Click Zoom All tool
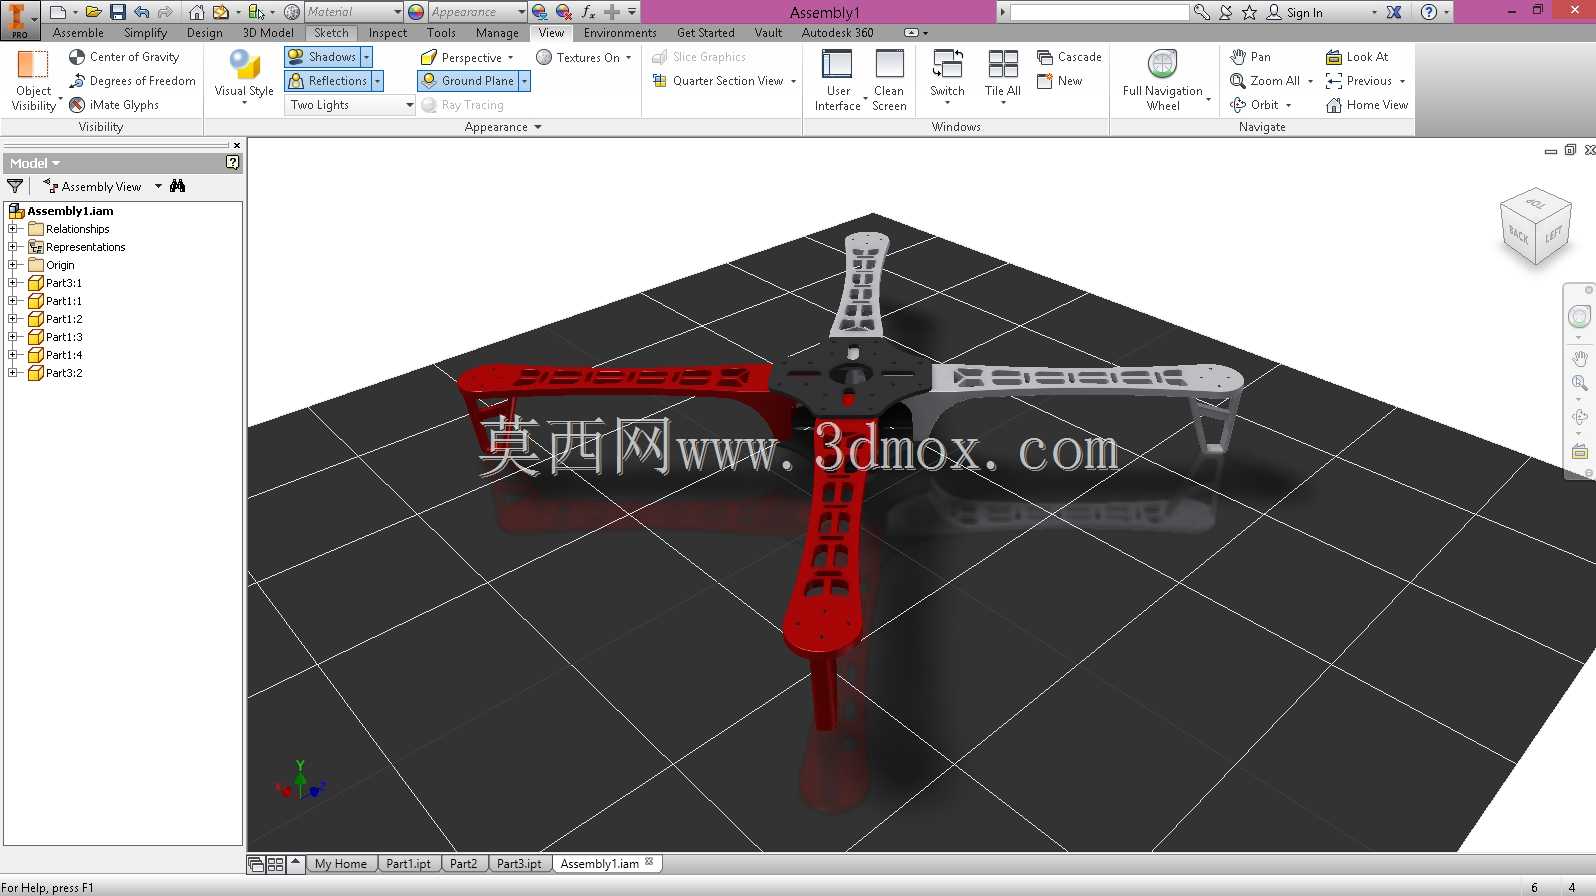1596x896 pixels. (x=1265, y=81)
